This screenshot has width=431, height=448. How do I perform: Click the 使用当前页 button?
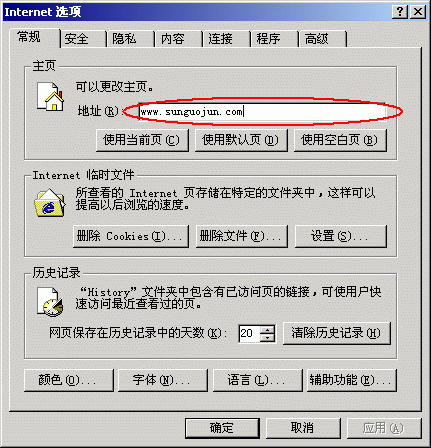tap(142, 140)
